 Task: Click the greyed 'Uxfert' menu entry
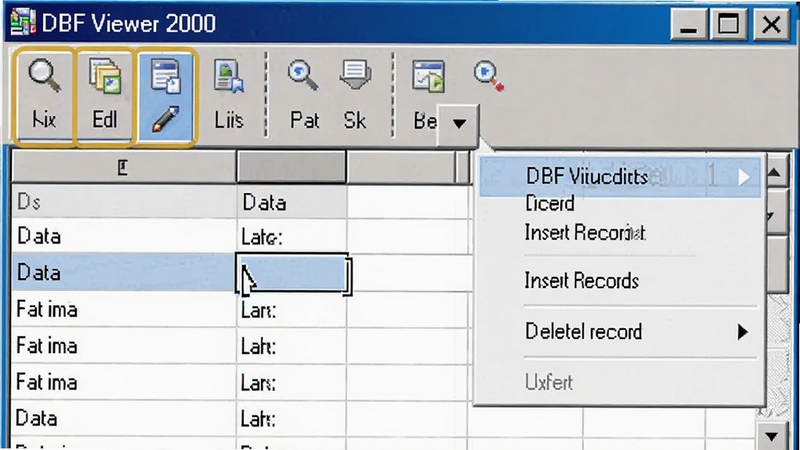coord(548,382)
